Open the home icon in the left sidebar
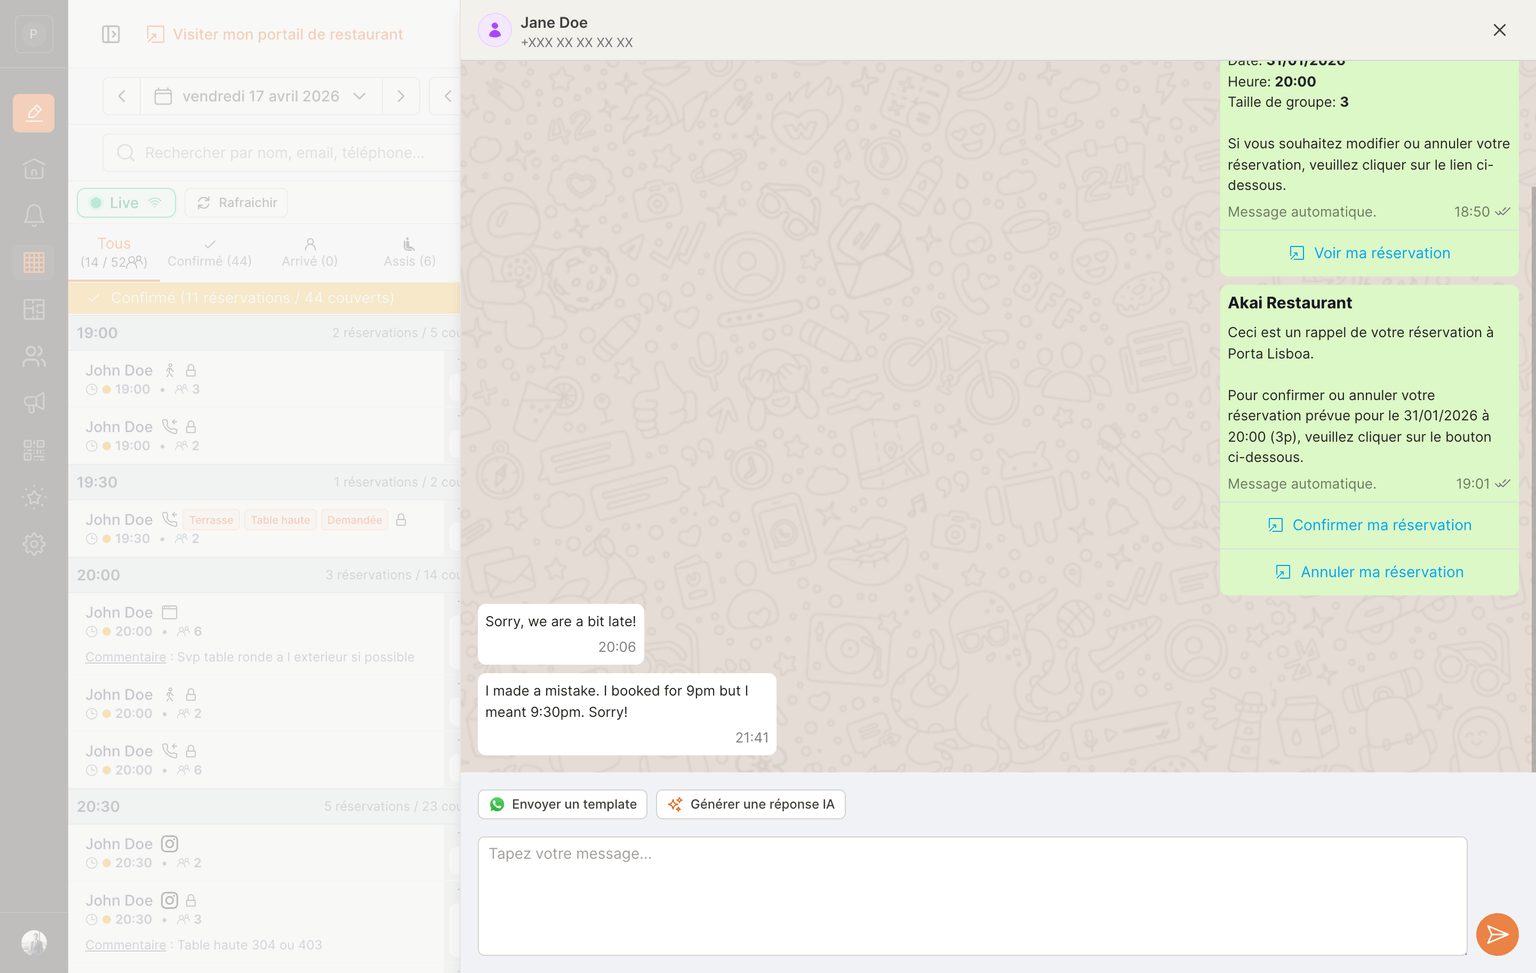This screenshot has height=973, width=1536. coord(34,169)
